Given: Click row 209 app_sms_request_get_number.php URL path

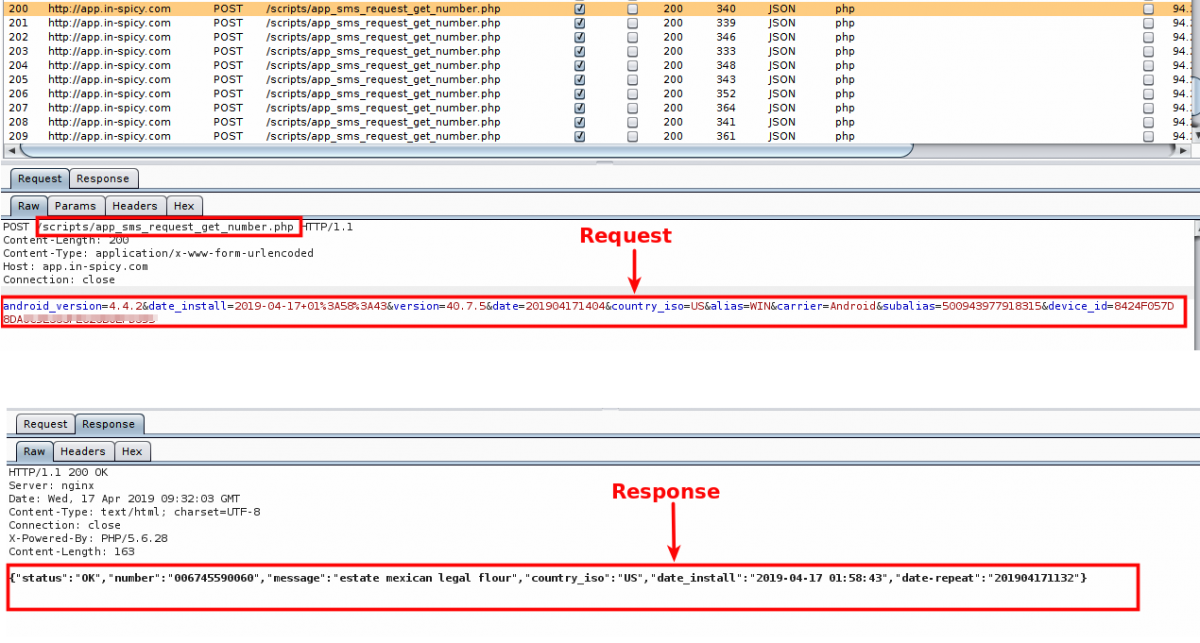Looking at the screenshot, I should click(383, 136).
